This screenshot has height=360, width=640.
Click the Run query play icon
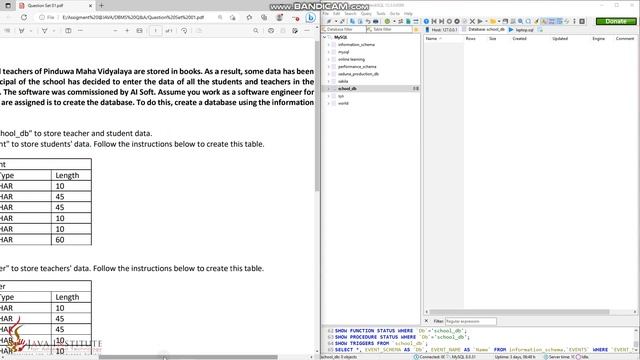480,21
